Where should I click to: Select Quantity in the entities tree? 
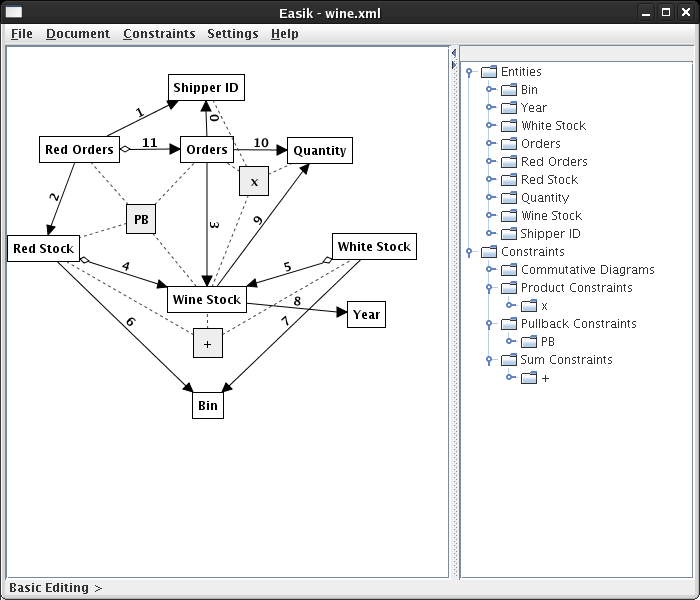[x=545, y=198]
